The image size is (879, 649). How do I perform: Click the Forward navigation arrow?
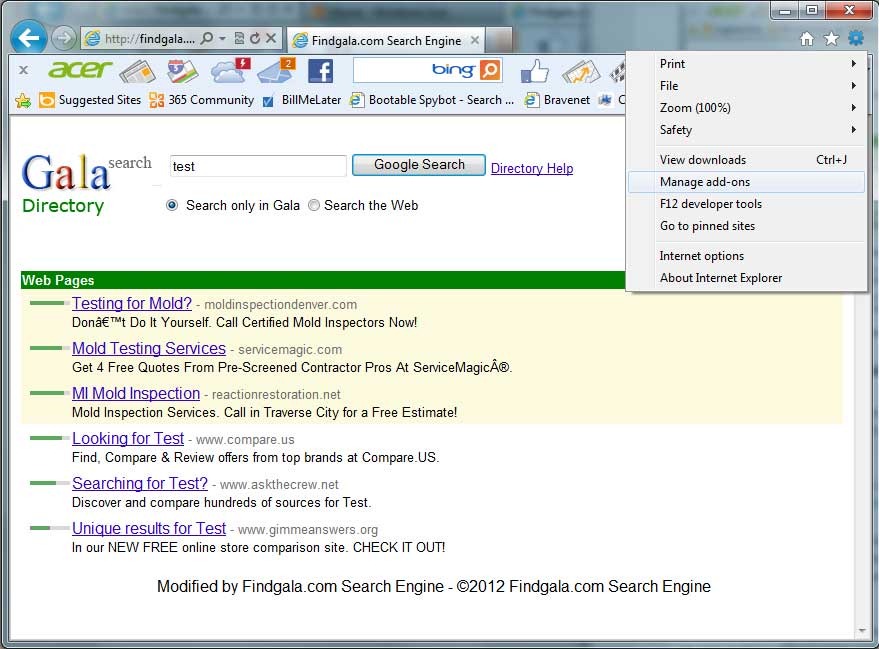coord(63,38)
